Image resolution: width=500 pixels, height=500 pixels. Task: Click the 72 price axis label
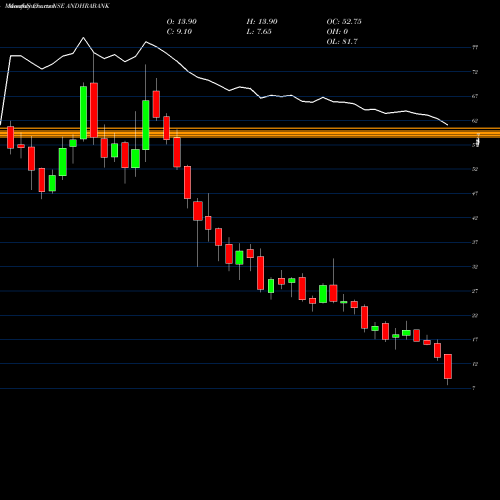[475, 72]
